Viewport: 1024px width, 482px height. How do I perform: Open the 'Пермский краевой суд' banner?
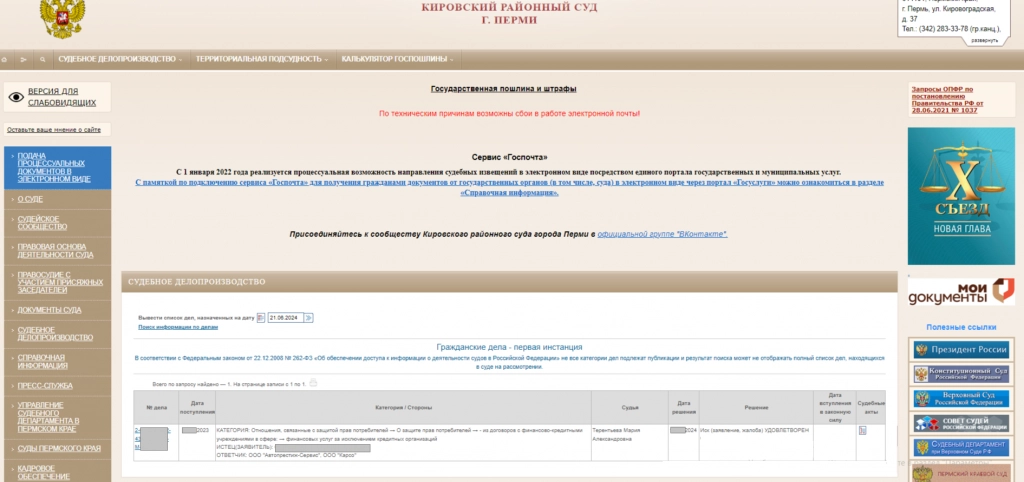[961, 473]
